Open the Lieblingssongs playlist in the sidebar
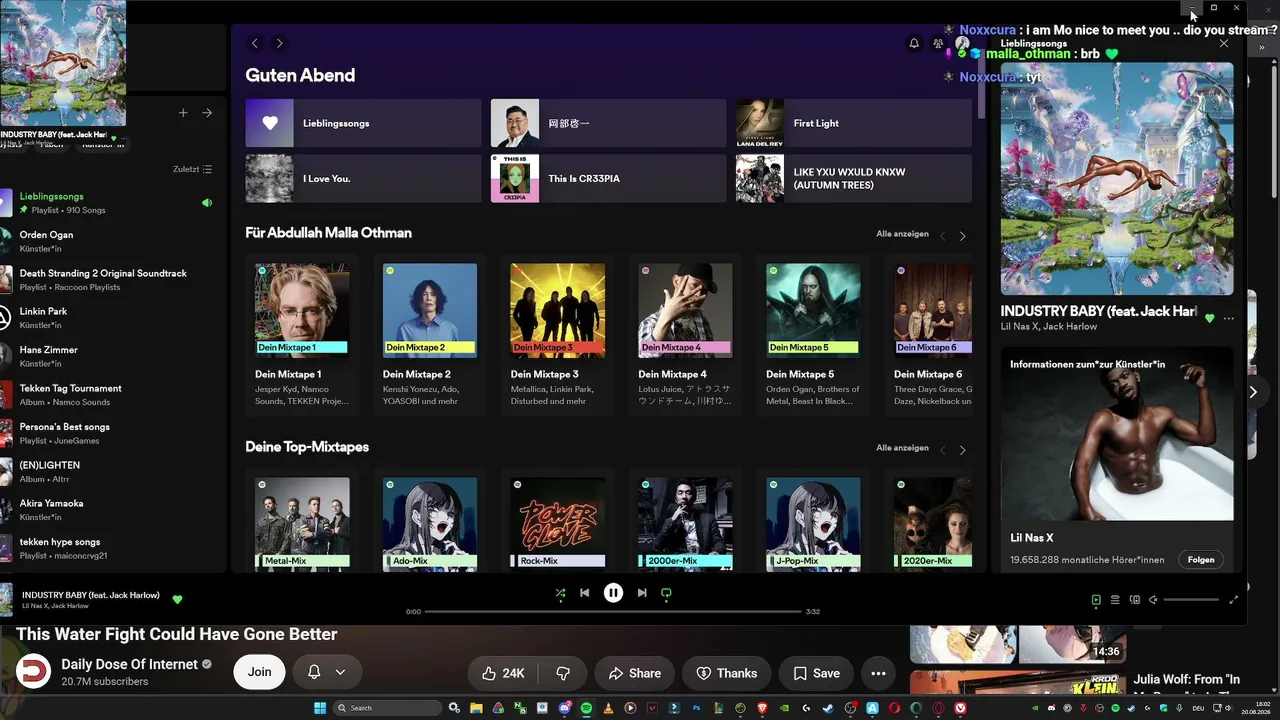Image resolution: width=1280 pixels, height=720 pixels. (107, 203)
